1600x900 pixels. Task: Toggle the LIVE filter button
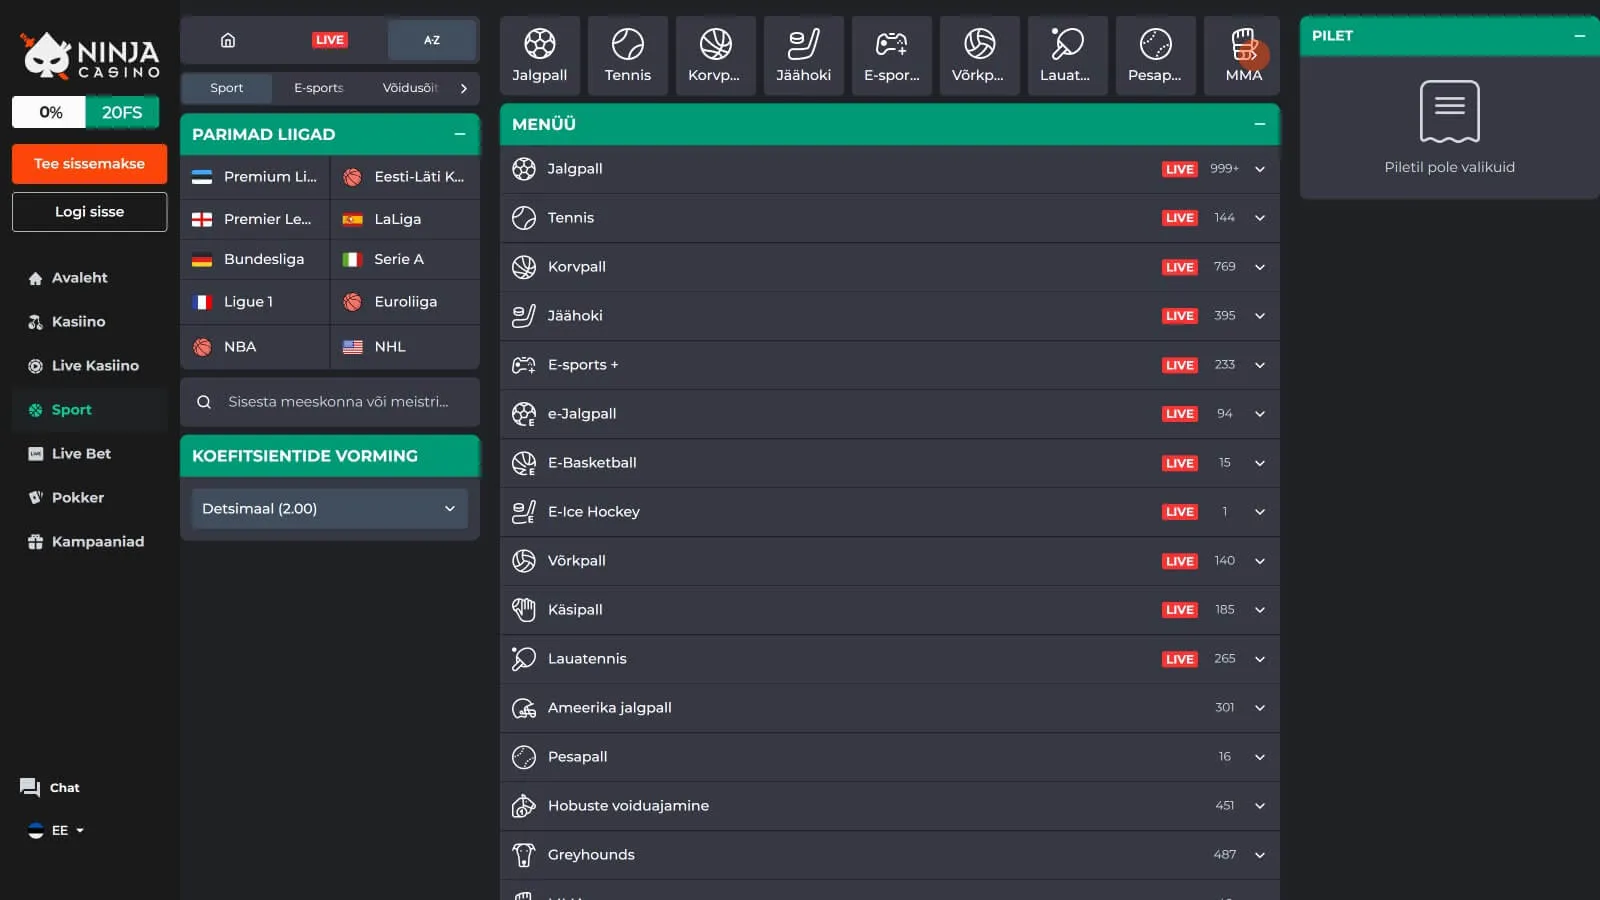[329, 40]
